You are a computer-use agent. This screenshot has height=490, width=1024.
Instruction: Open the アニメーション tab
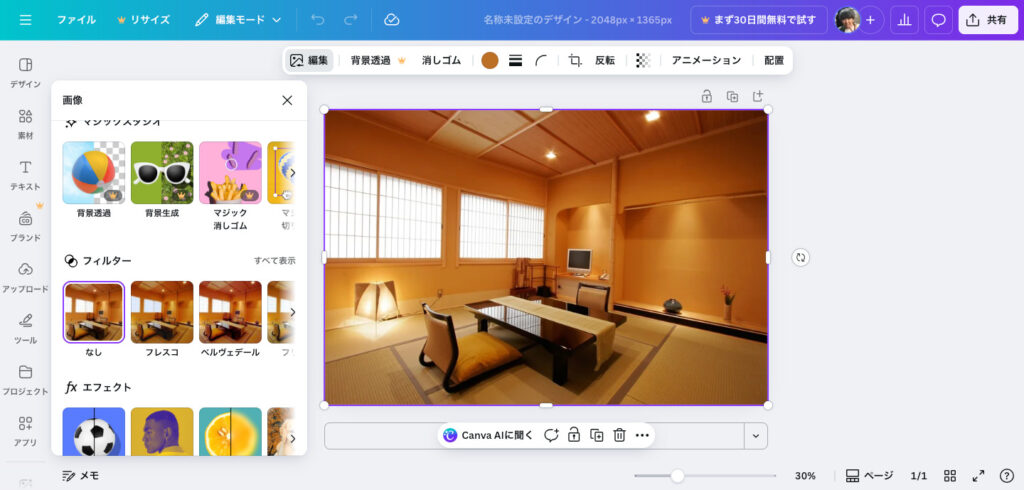point(706,60)
